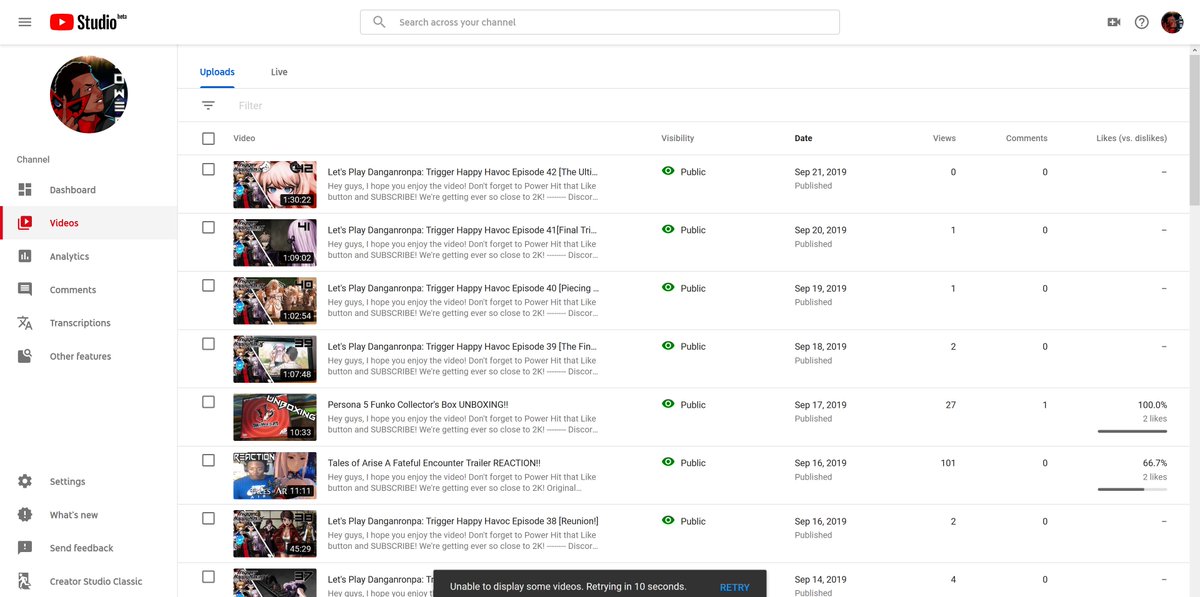1200x597 pixels.
Task: Open the Episode 39 video thumbnail
Action: click(x=275, y=358)
